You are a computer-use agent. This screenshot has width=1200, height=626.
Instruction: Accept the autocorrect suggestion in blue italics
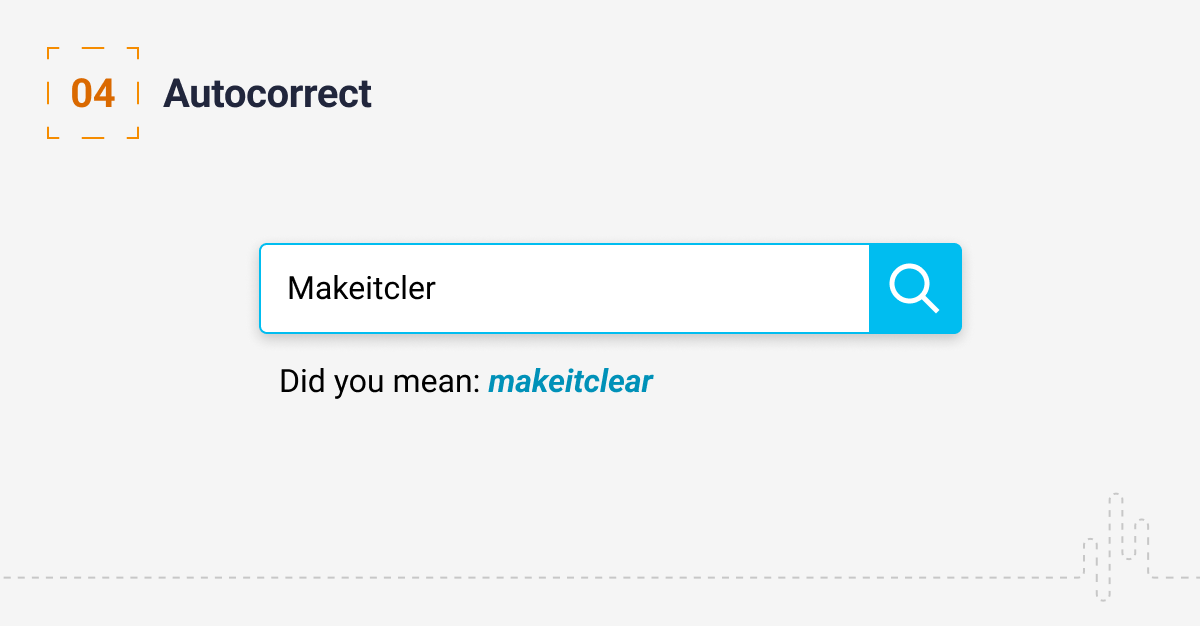pyautogui.click(x=570, y=382)
